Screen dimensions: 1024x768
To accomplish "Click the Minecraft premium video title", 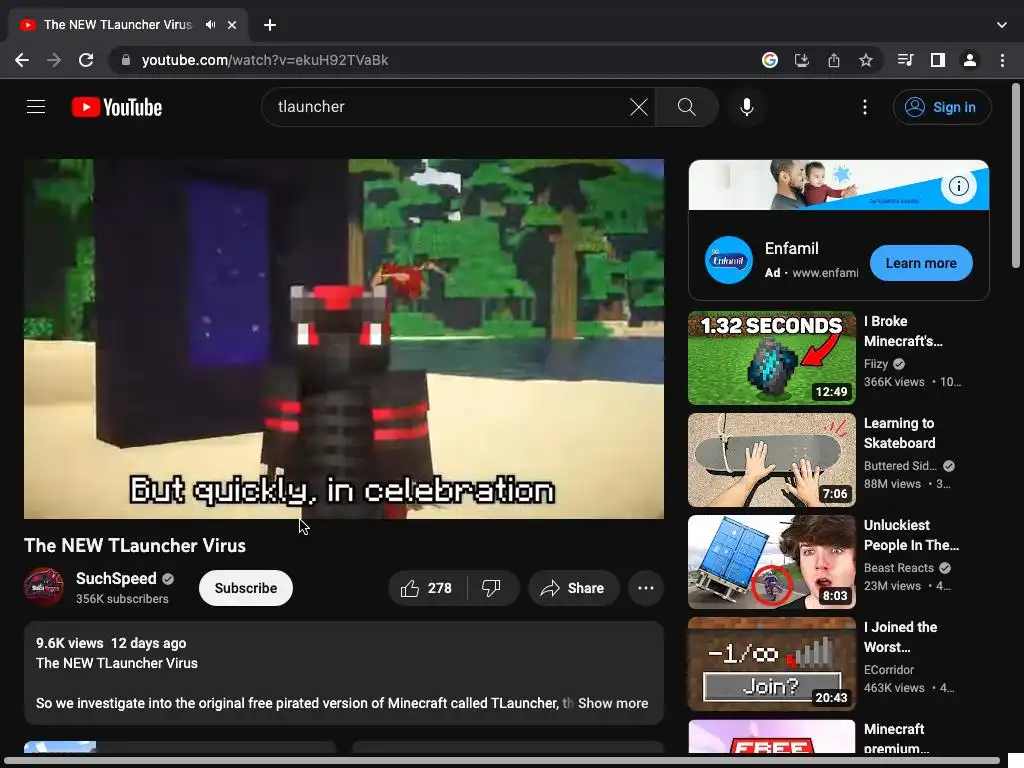I will [x=896, y=738].
